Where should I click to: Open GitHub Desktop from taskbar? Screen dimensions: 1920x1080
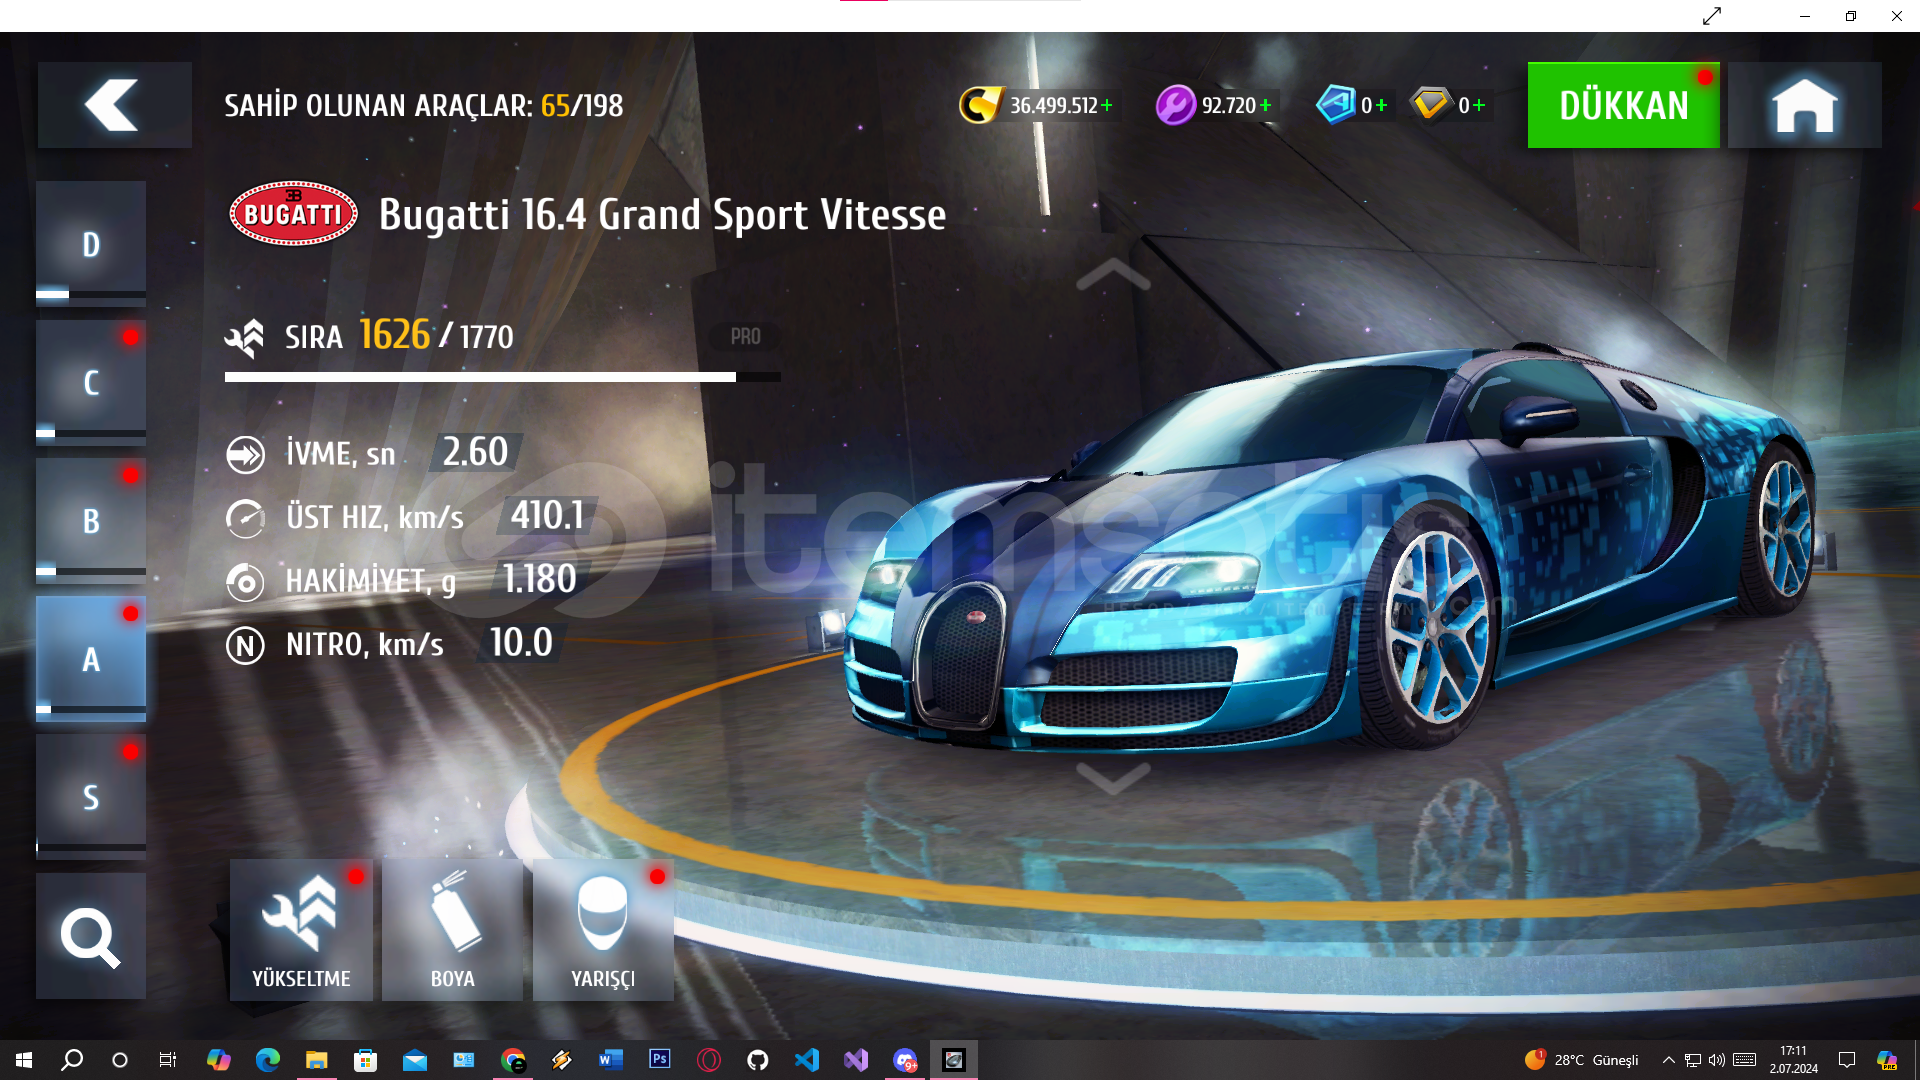point(758,1060)
